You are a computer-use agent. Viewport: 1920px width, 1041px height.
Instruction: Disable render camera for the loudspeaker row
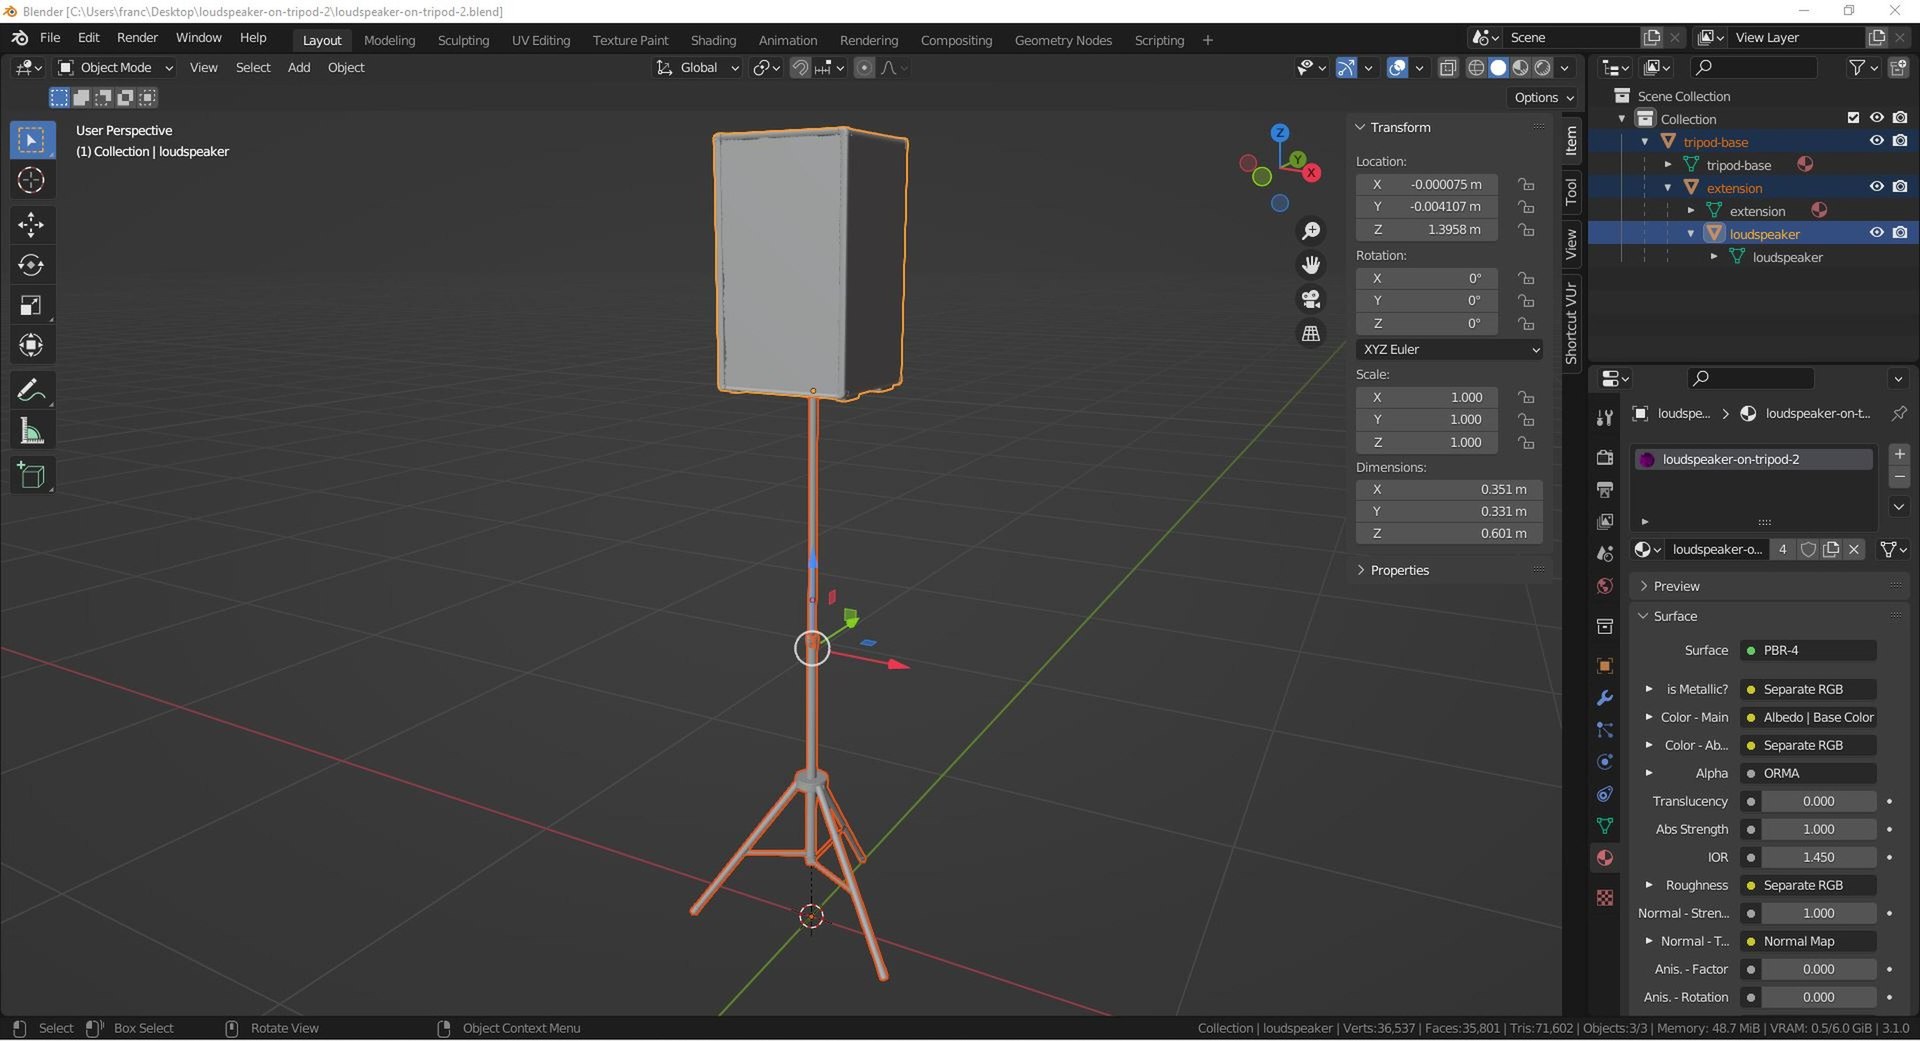point(1900,233)
